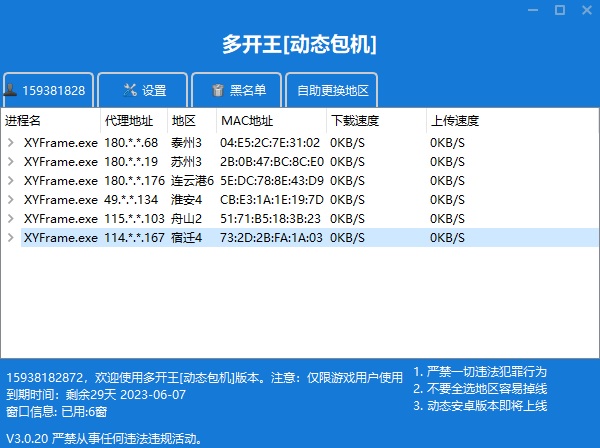Sort by 下载速度 column header
Screen dimensions: 600x448
point(355,120)
